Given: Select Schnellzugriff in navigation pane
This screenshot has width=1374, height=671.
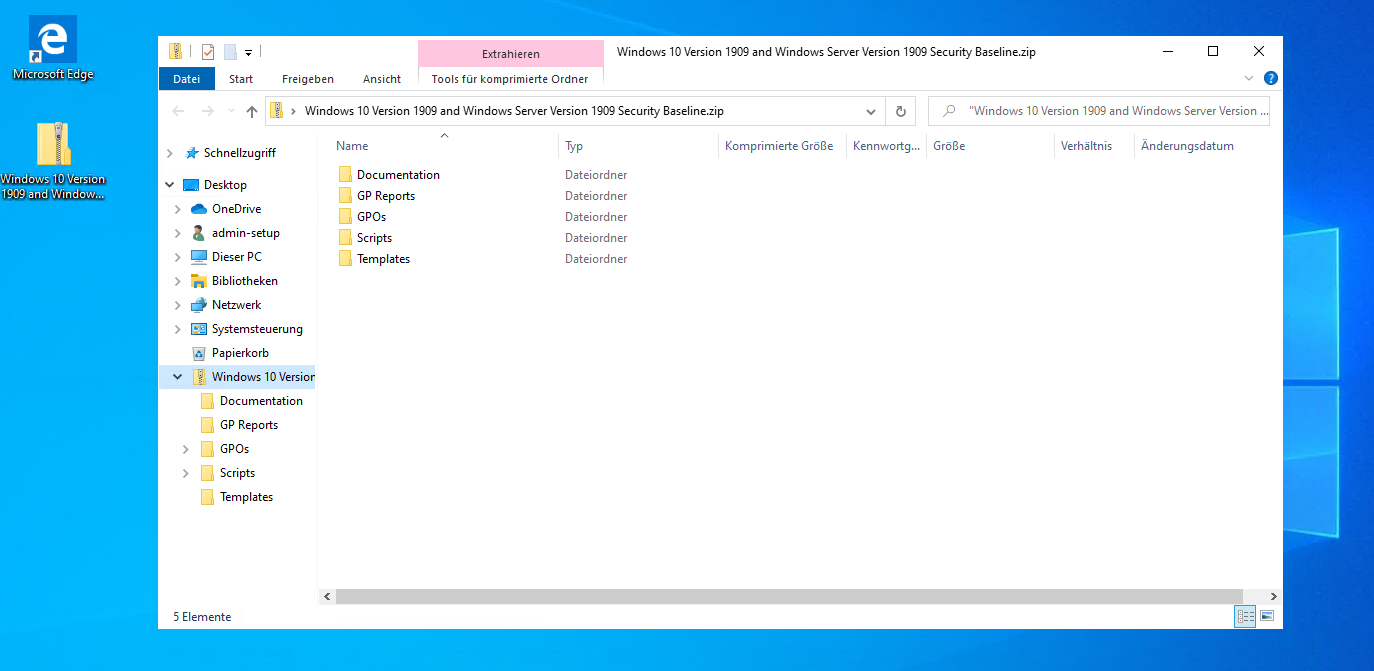Looking at the screenshot, I should tap(239, 153).
